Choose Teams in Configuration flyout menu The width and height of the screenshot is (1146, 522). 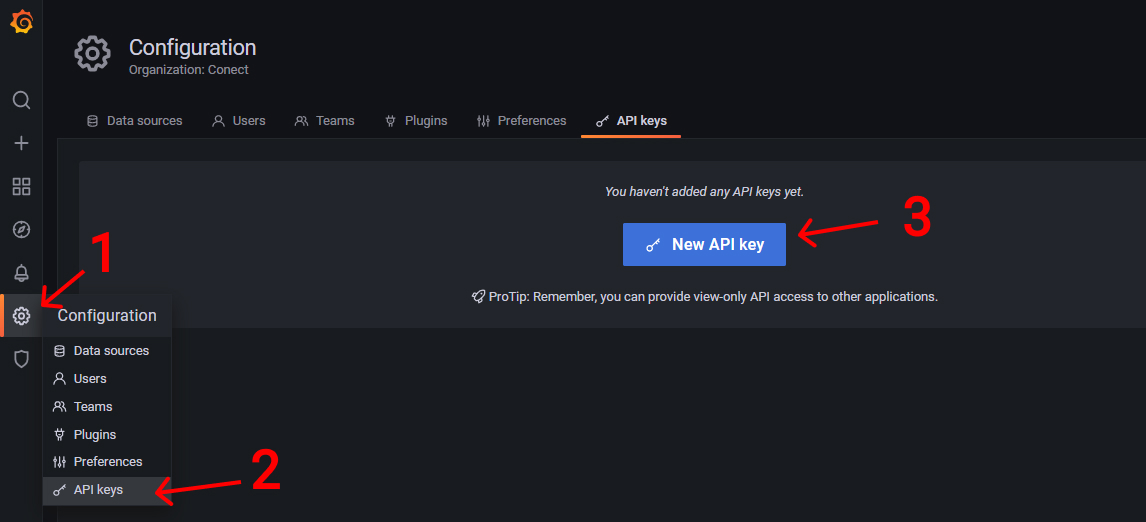[x=107, y=406]
